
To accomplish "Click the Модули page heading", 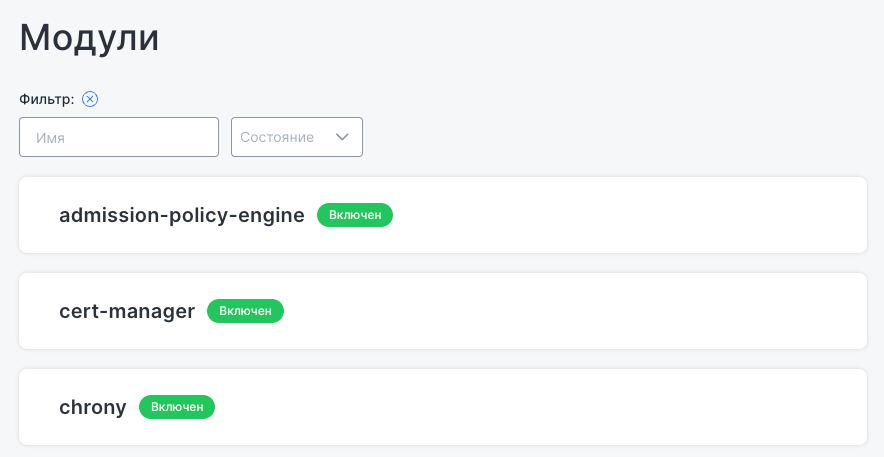I will click(x=90, y=38).
